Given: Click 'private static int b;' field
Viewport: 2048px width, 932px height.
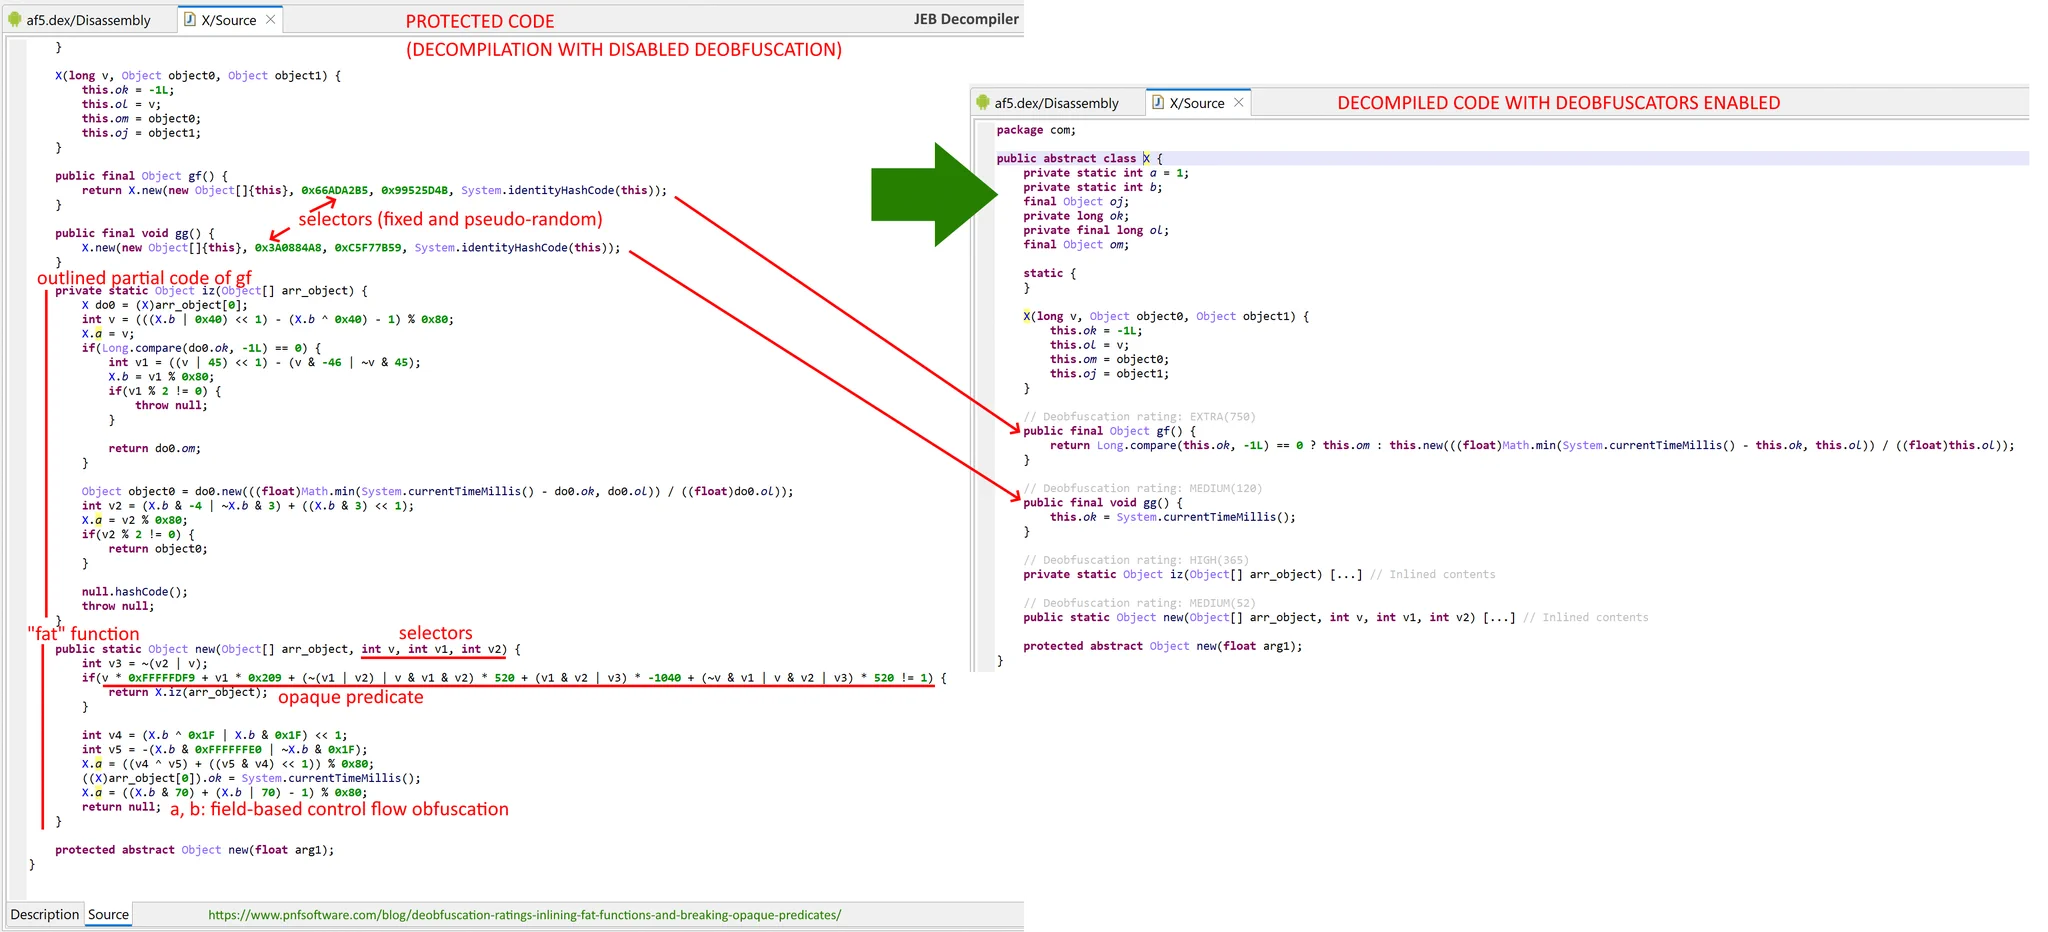Looking at the screenshot, I should [1093, 187].
